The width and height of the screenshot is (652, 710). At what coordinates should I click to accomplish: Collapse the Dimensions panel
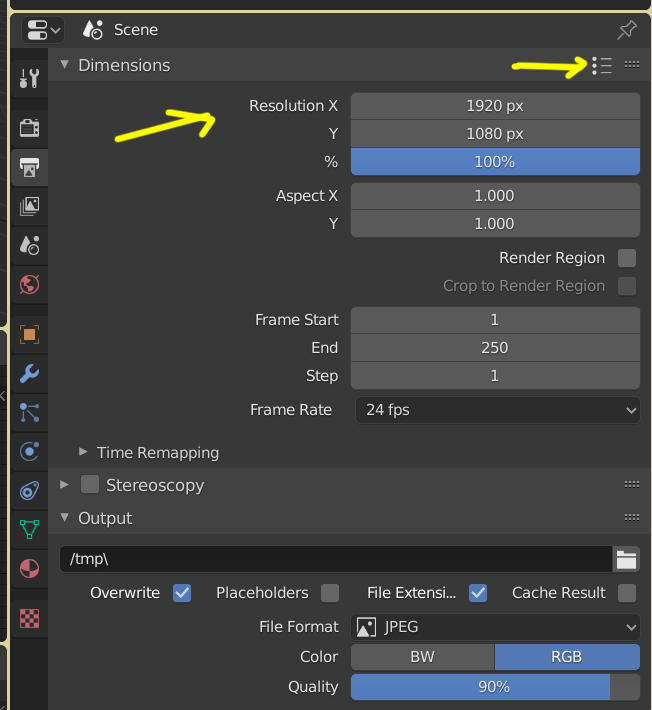point(65,65)
